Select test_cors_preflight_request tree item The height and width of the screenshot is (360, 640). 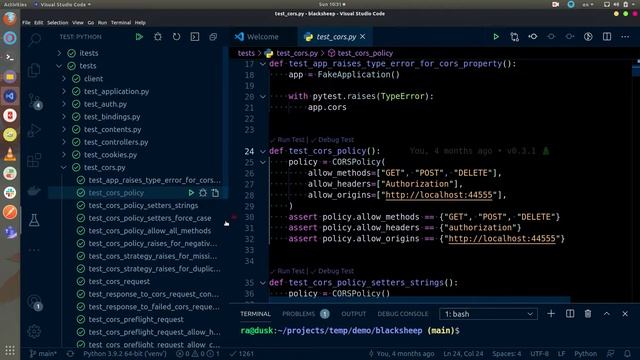[x=136, y=319]
